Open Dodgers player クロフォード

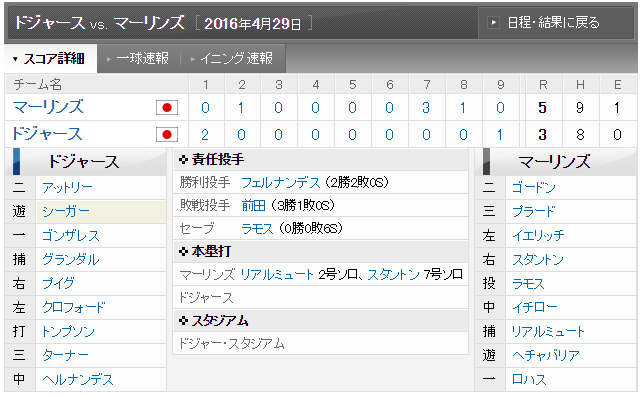(74, 307)
